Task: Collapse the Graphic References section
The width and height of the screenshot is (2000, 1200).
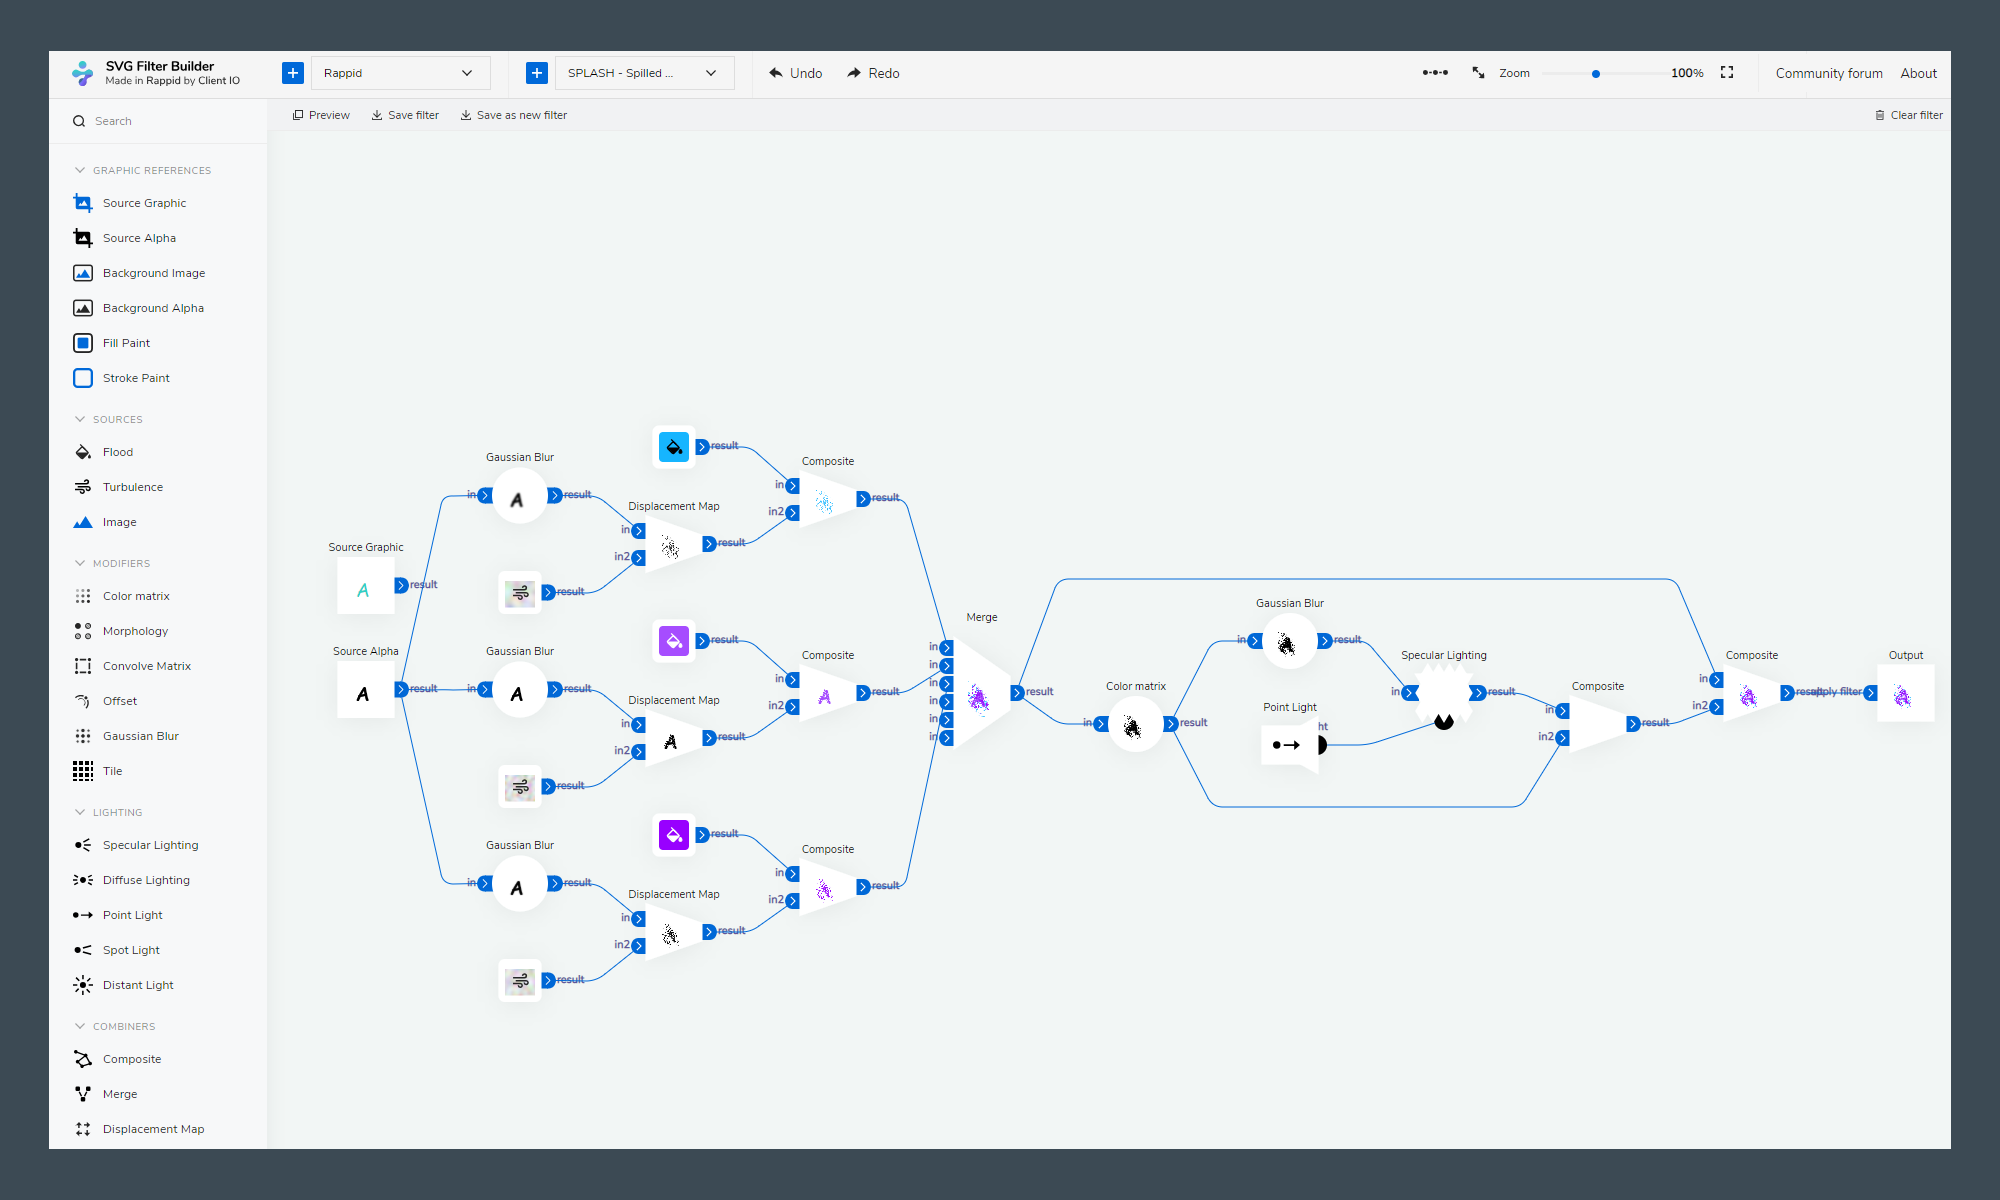Action: 80,170
